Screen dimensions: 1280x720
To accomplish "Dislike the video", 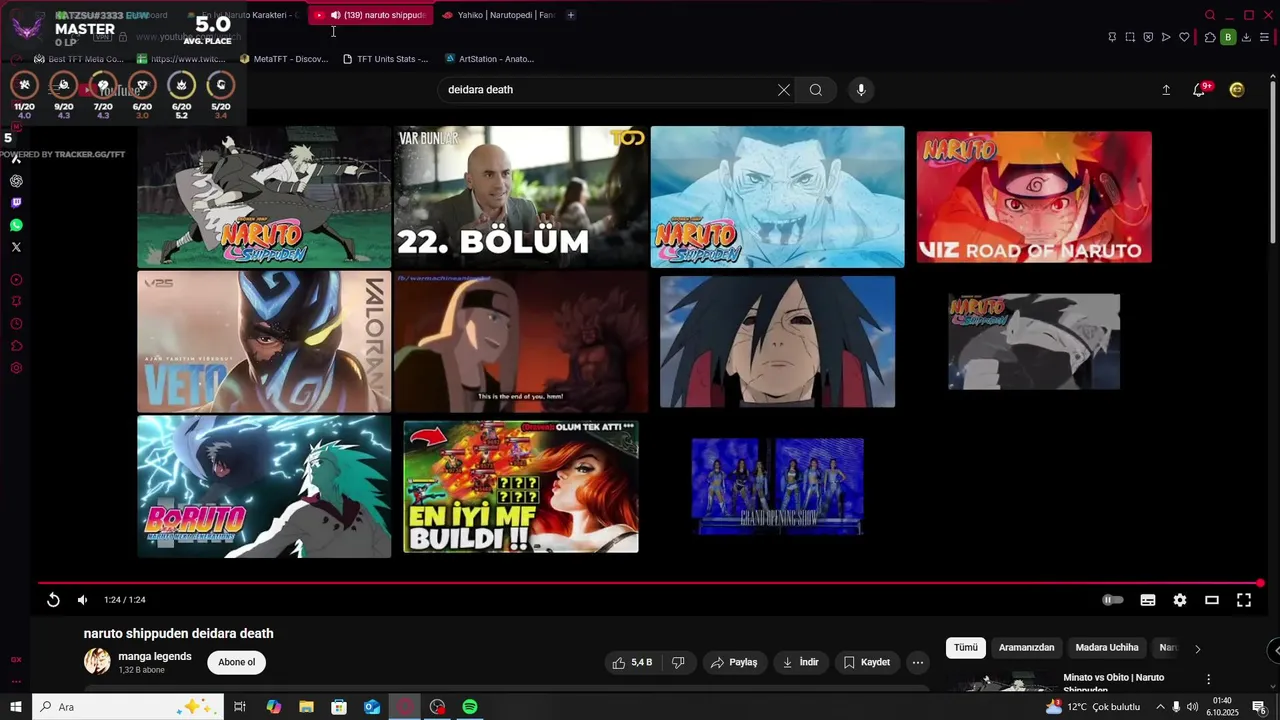I will (678, 662).
